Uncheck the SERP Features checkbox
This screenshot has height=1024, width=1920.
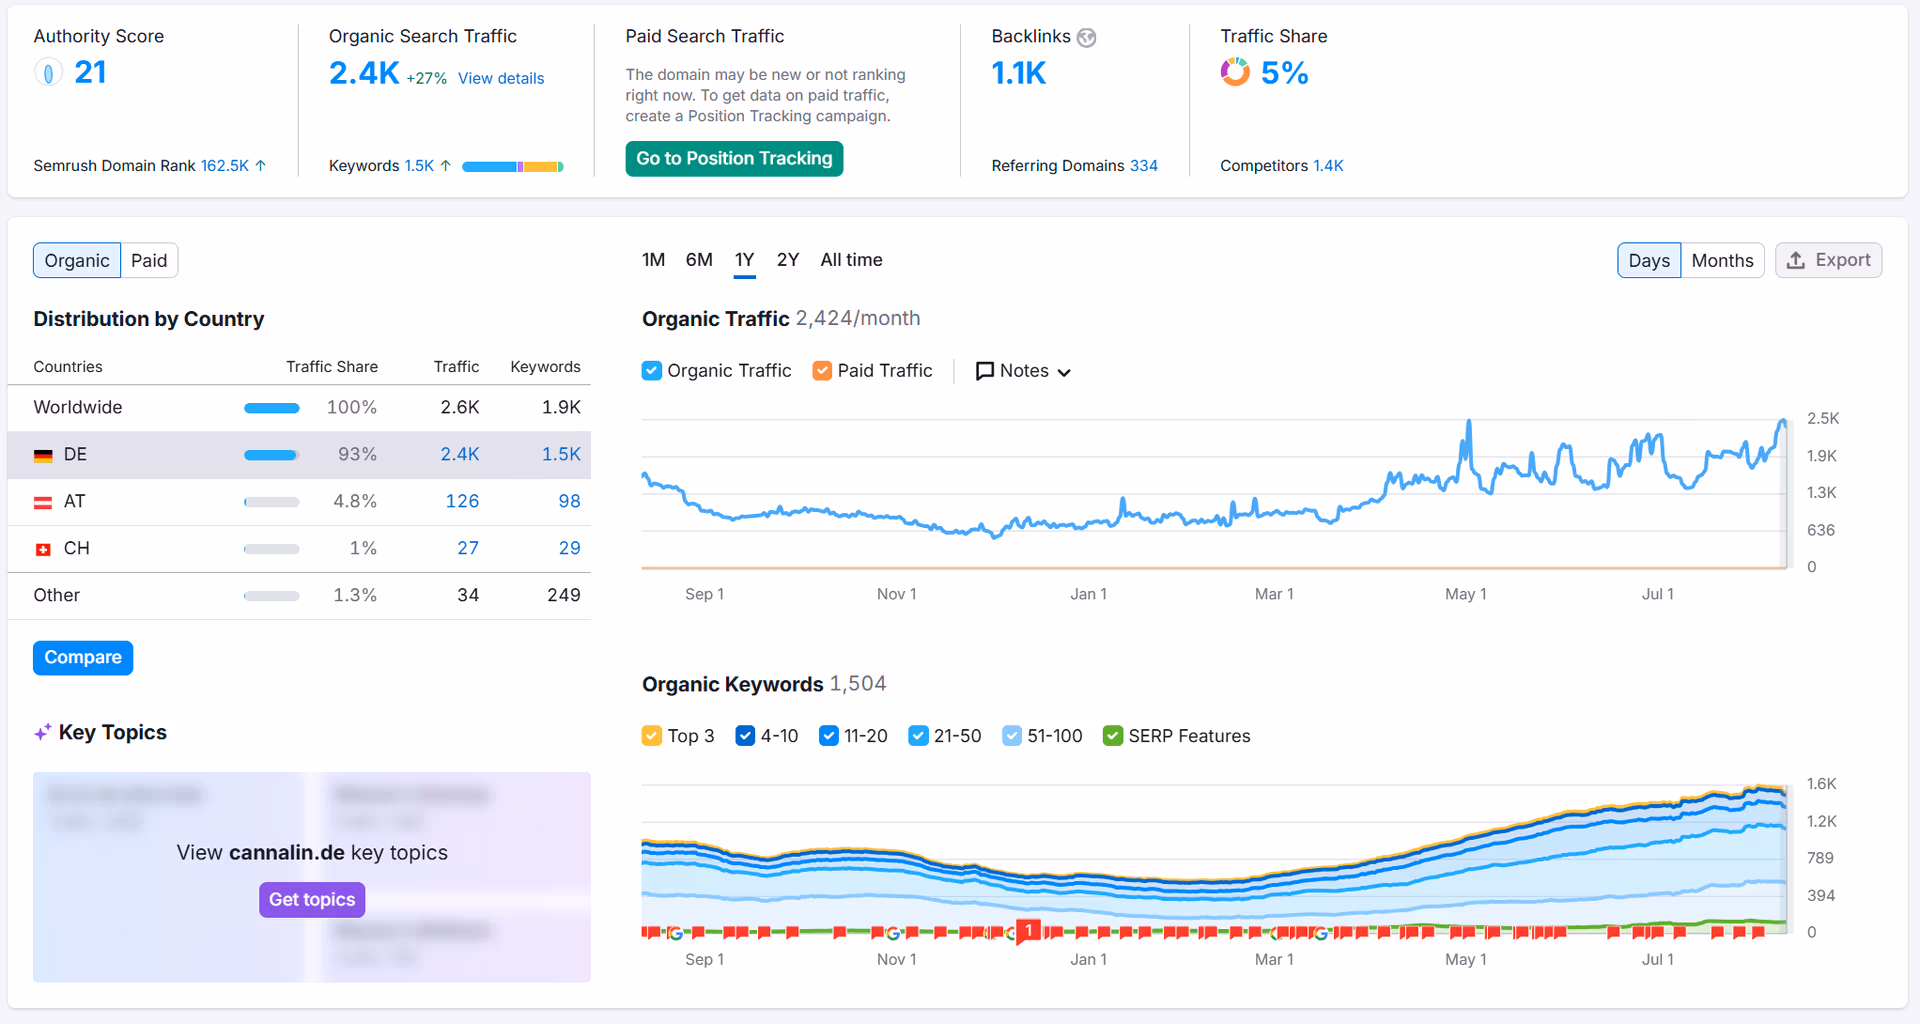pos(1112,736)
